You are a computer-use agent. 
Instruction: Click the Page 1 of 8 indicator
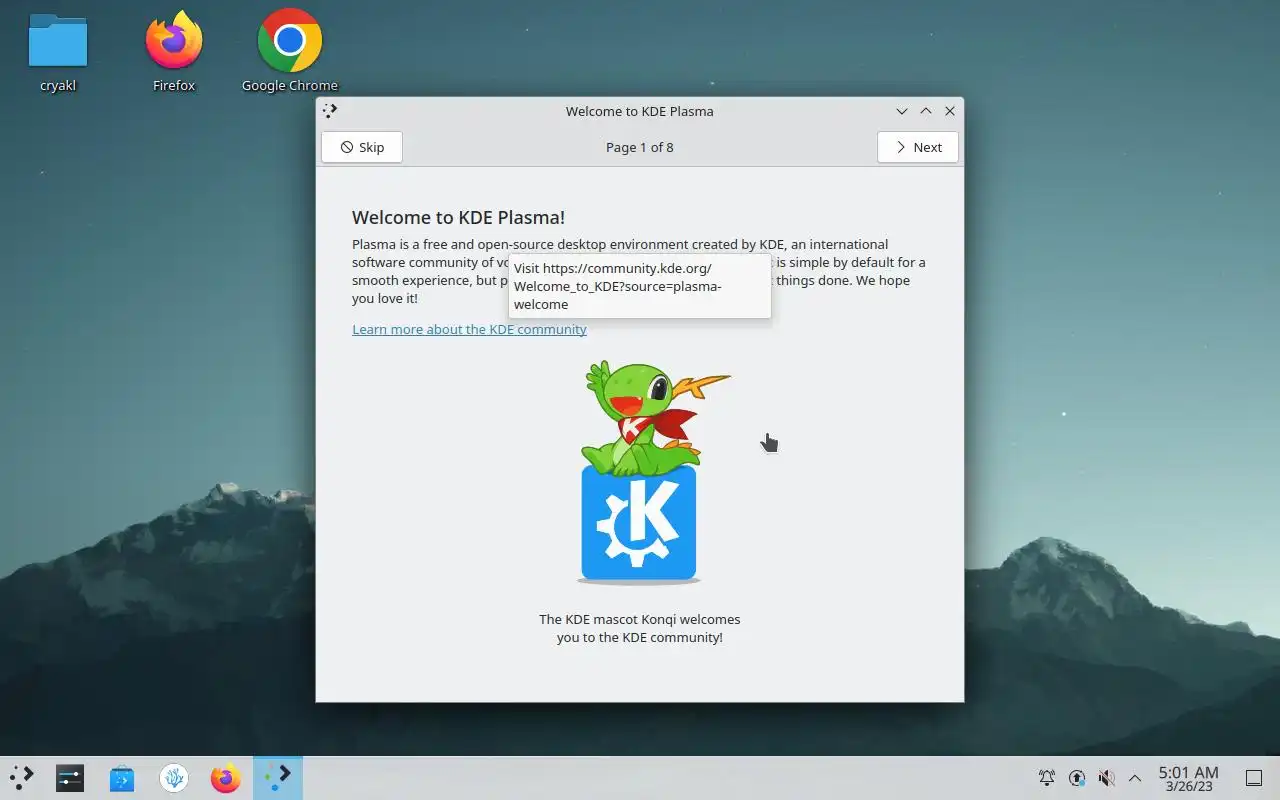pos(640,147)
